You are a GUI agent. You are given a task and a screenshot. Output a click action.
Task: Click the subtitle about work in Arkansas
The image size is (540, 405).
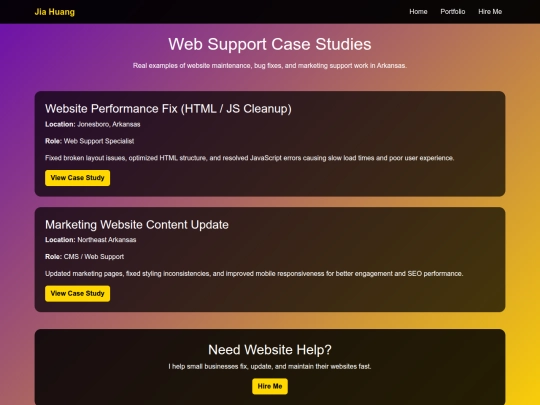tap(270, 65)
